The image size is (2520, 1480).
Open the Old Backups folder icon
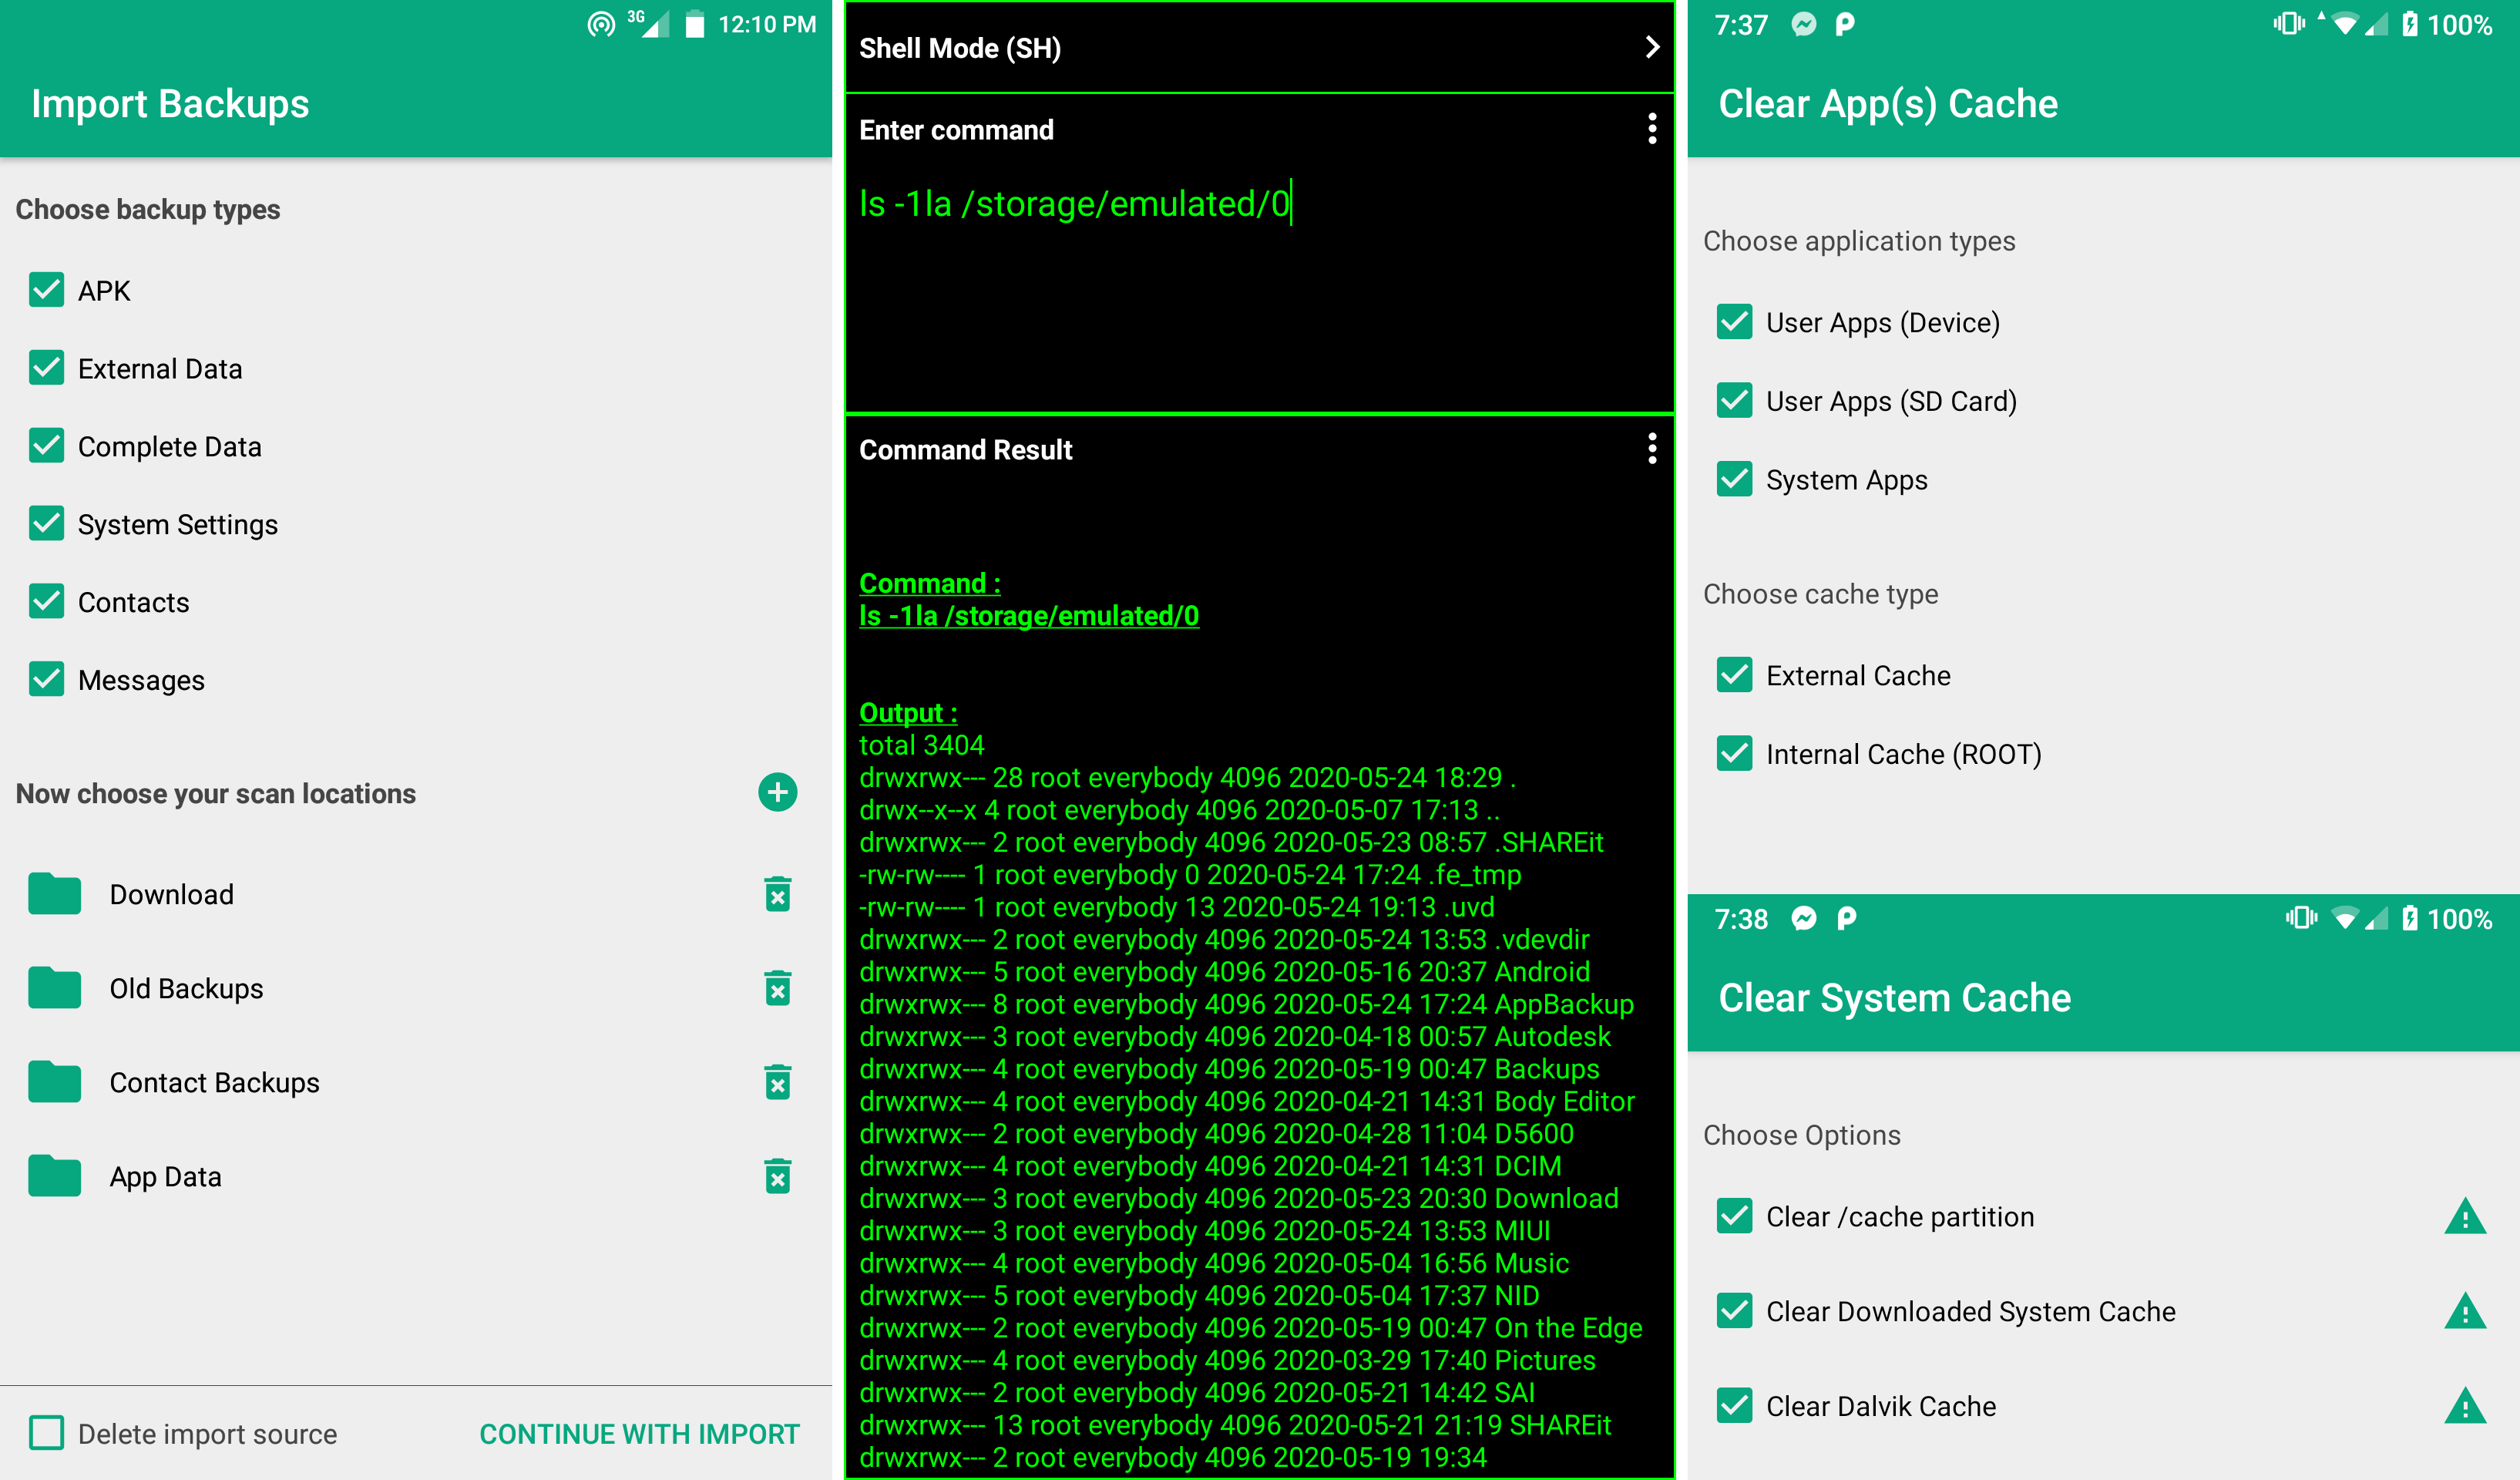(54, 988)
